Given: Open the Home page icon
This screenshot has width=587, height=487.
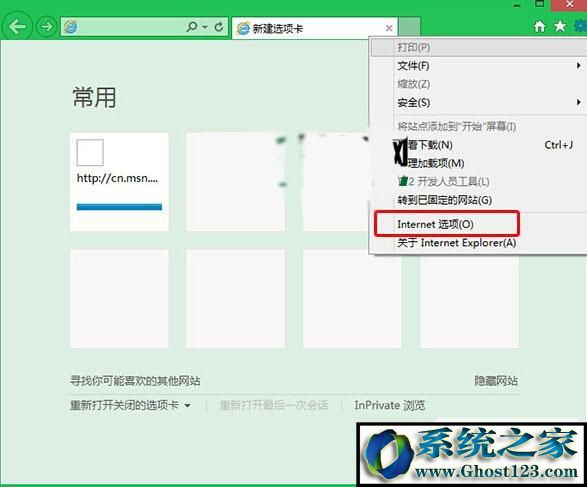Looking at the screenshot, I should point(539,26).
